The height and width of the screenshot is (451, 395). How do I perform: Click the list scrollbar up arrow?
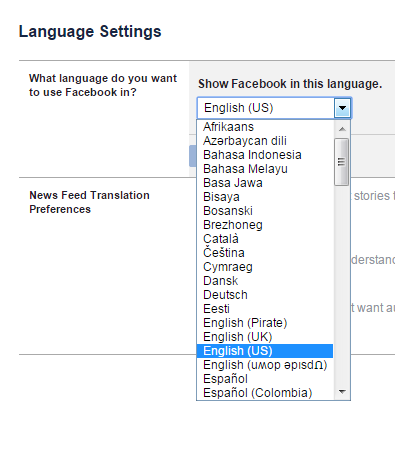(x=342, y=129)
